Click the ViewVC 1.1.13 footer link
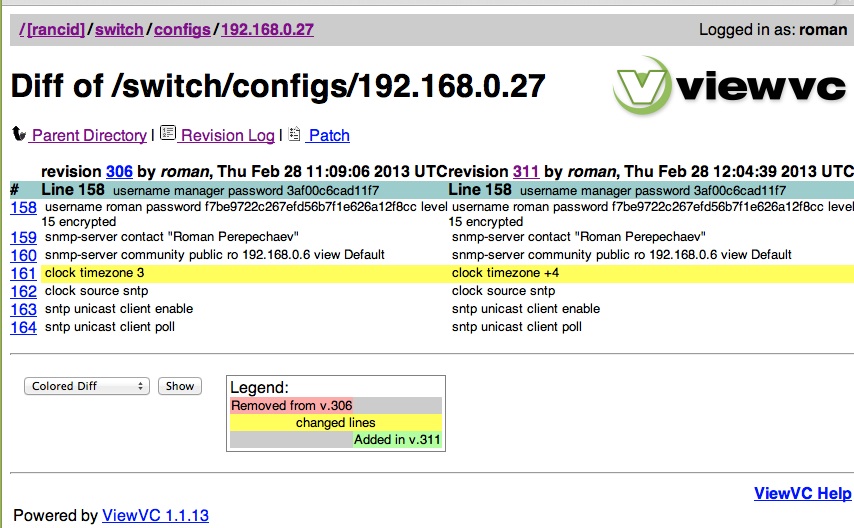 pos(155,516)
